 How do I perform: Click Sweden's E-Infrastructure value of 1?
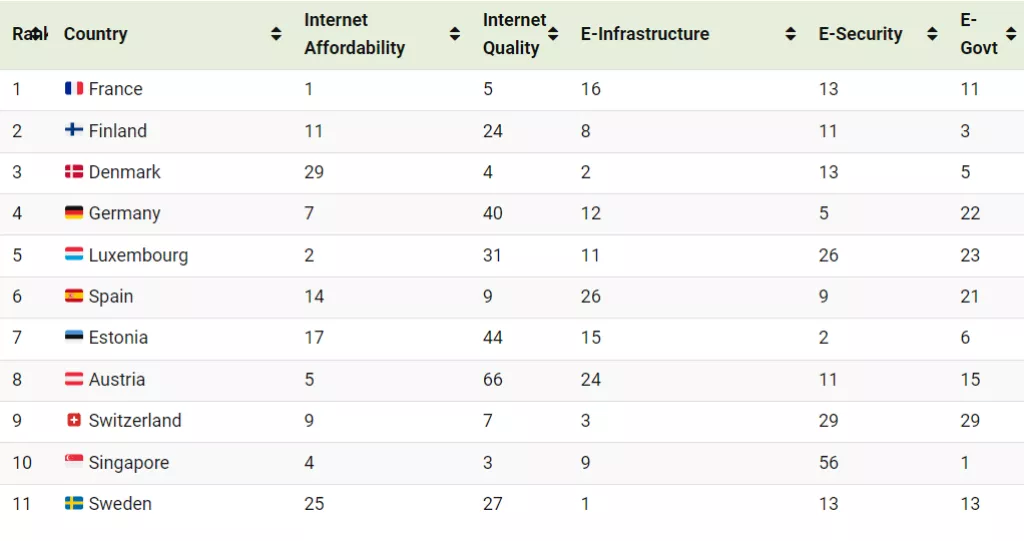[x=585, y=504]
